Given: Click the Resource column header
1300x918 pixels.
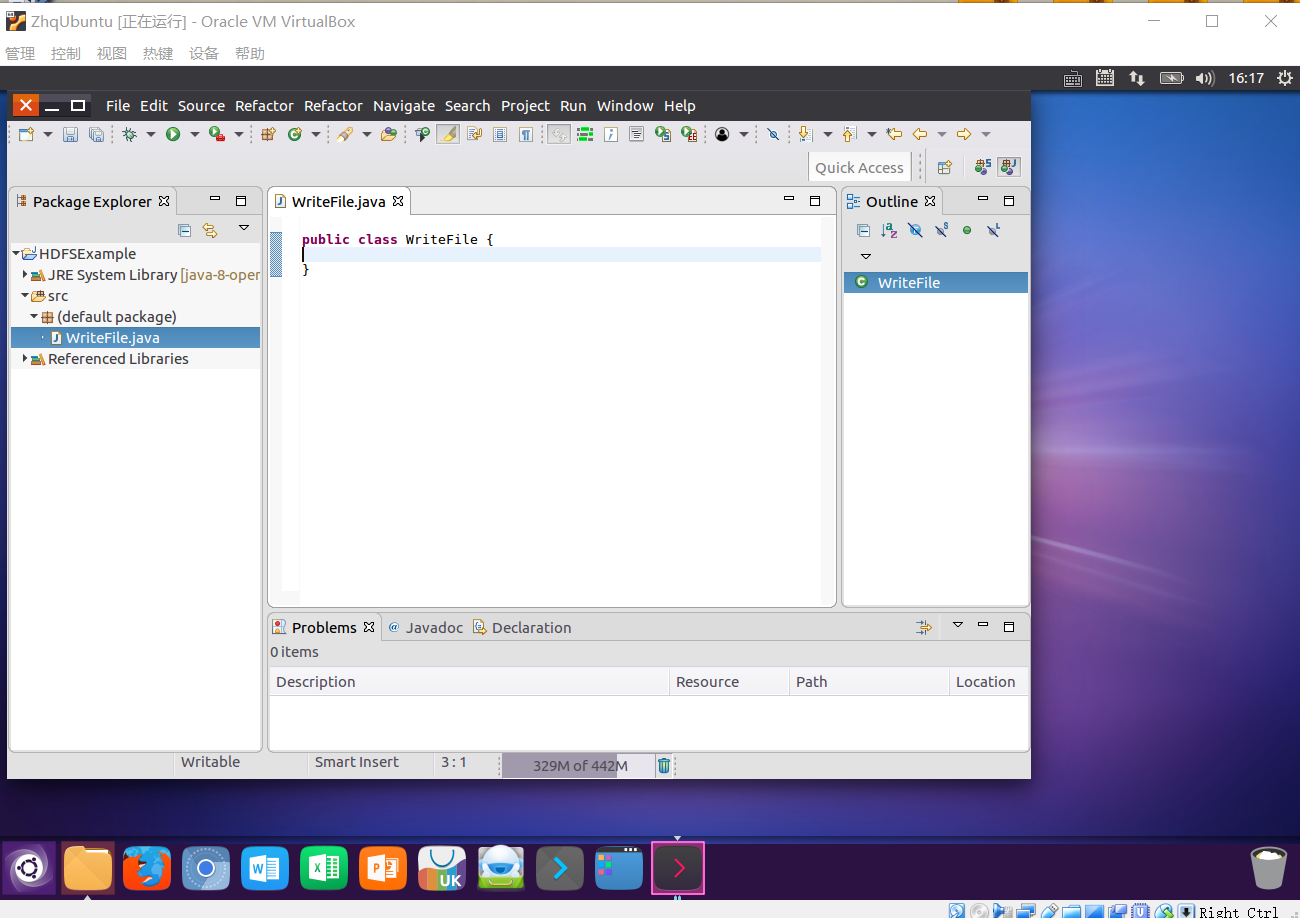Looking at the screenshot, I should coord(729,682).
